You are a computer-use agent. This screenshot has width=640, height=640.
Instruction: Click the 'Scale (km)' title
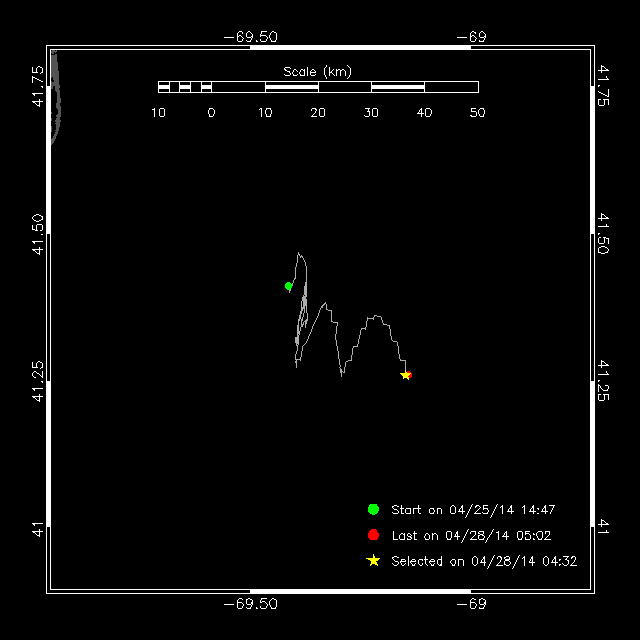tap(317, 71)
